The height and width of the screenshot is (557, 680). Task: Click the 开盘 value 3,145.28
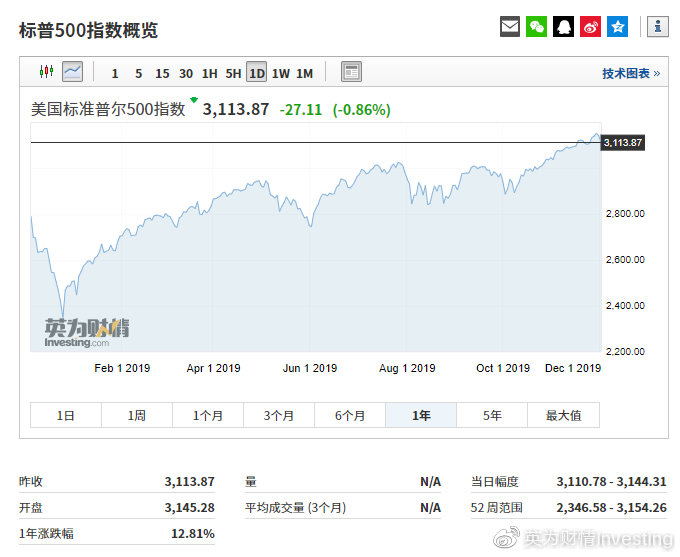click(190, 508)
